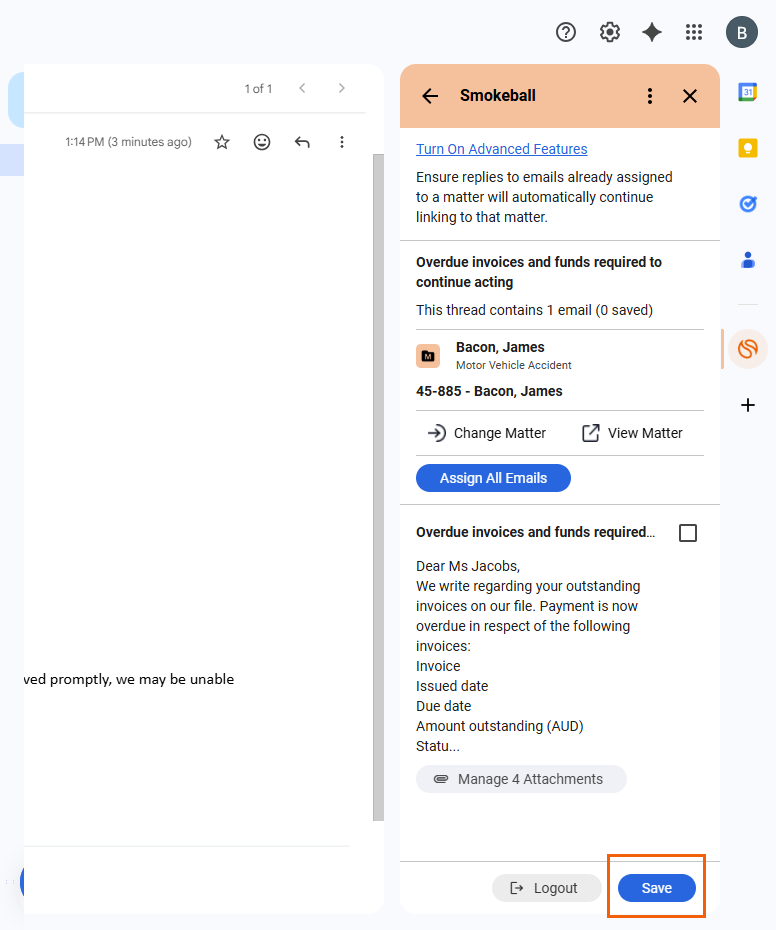Click Turn On Advanced Features link
Image resolution: width=776 pixels, height=930 pixels.
502,149
